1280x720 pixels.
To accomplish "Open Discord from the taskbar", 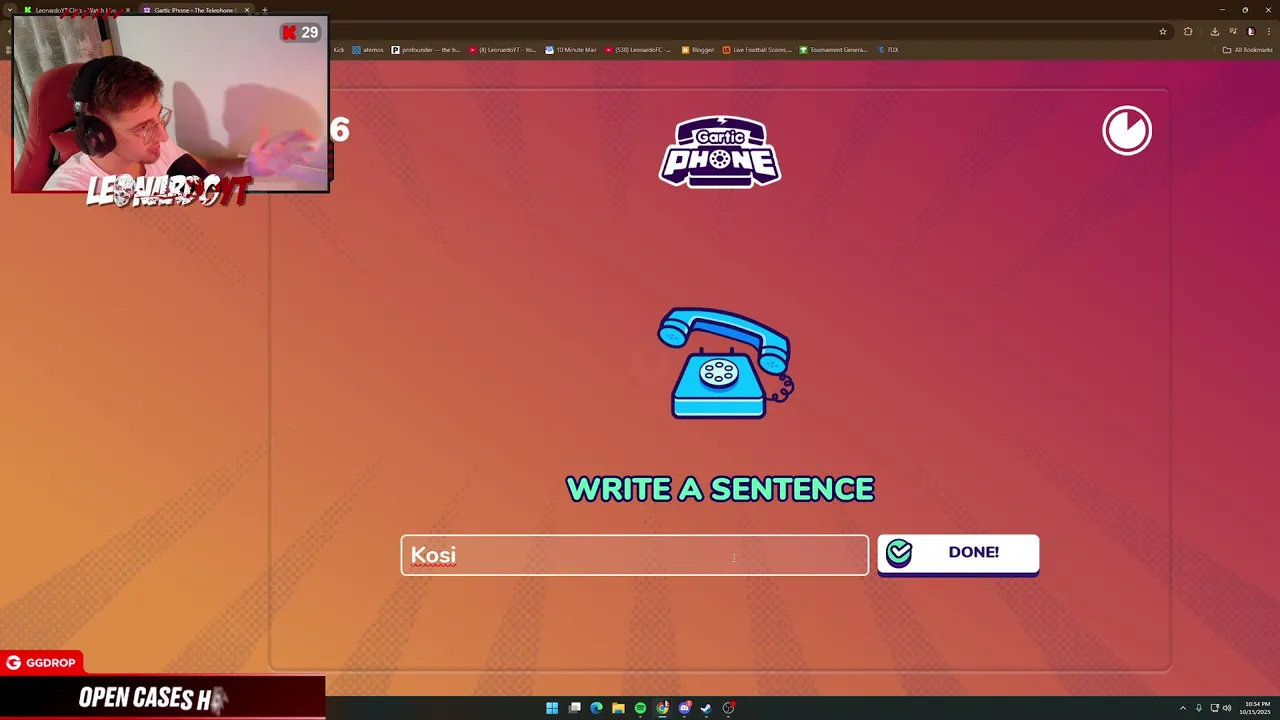I will click(684, 708).
